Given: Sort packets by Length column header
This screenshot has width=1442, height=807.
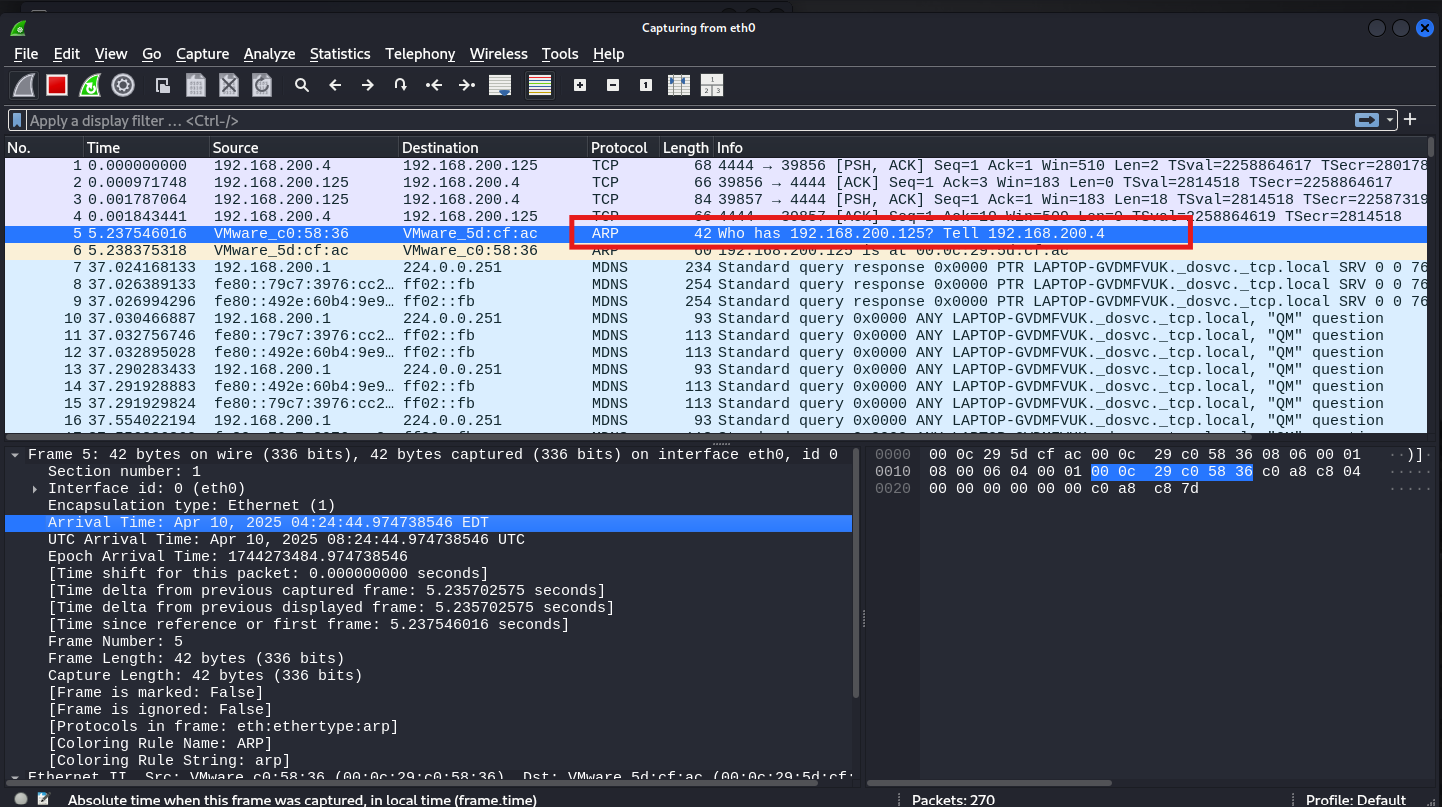Looking at the screenshot, I should tap(685, 147).
